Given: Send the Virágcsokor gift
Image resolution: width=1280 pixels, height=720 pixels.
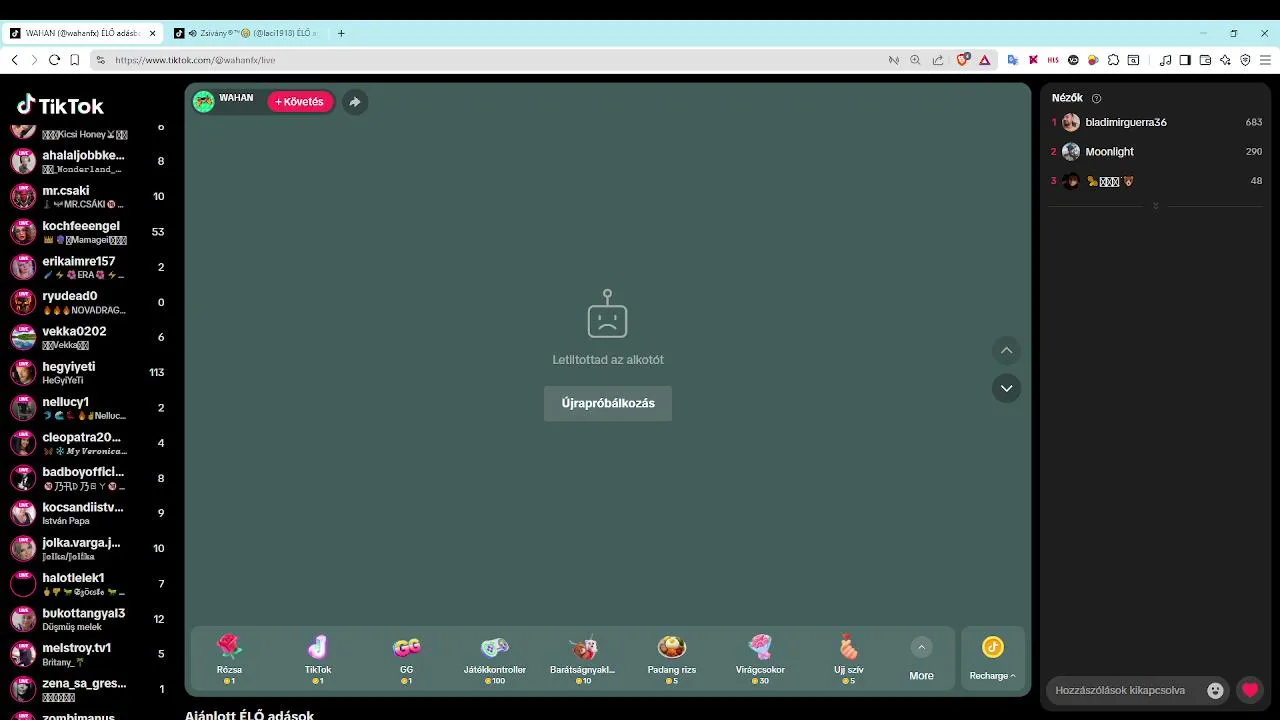Looking at the screenshot, I should pos(760,659).
